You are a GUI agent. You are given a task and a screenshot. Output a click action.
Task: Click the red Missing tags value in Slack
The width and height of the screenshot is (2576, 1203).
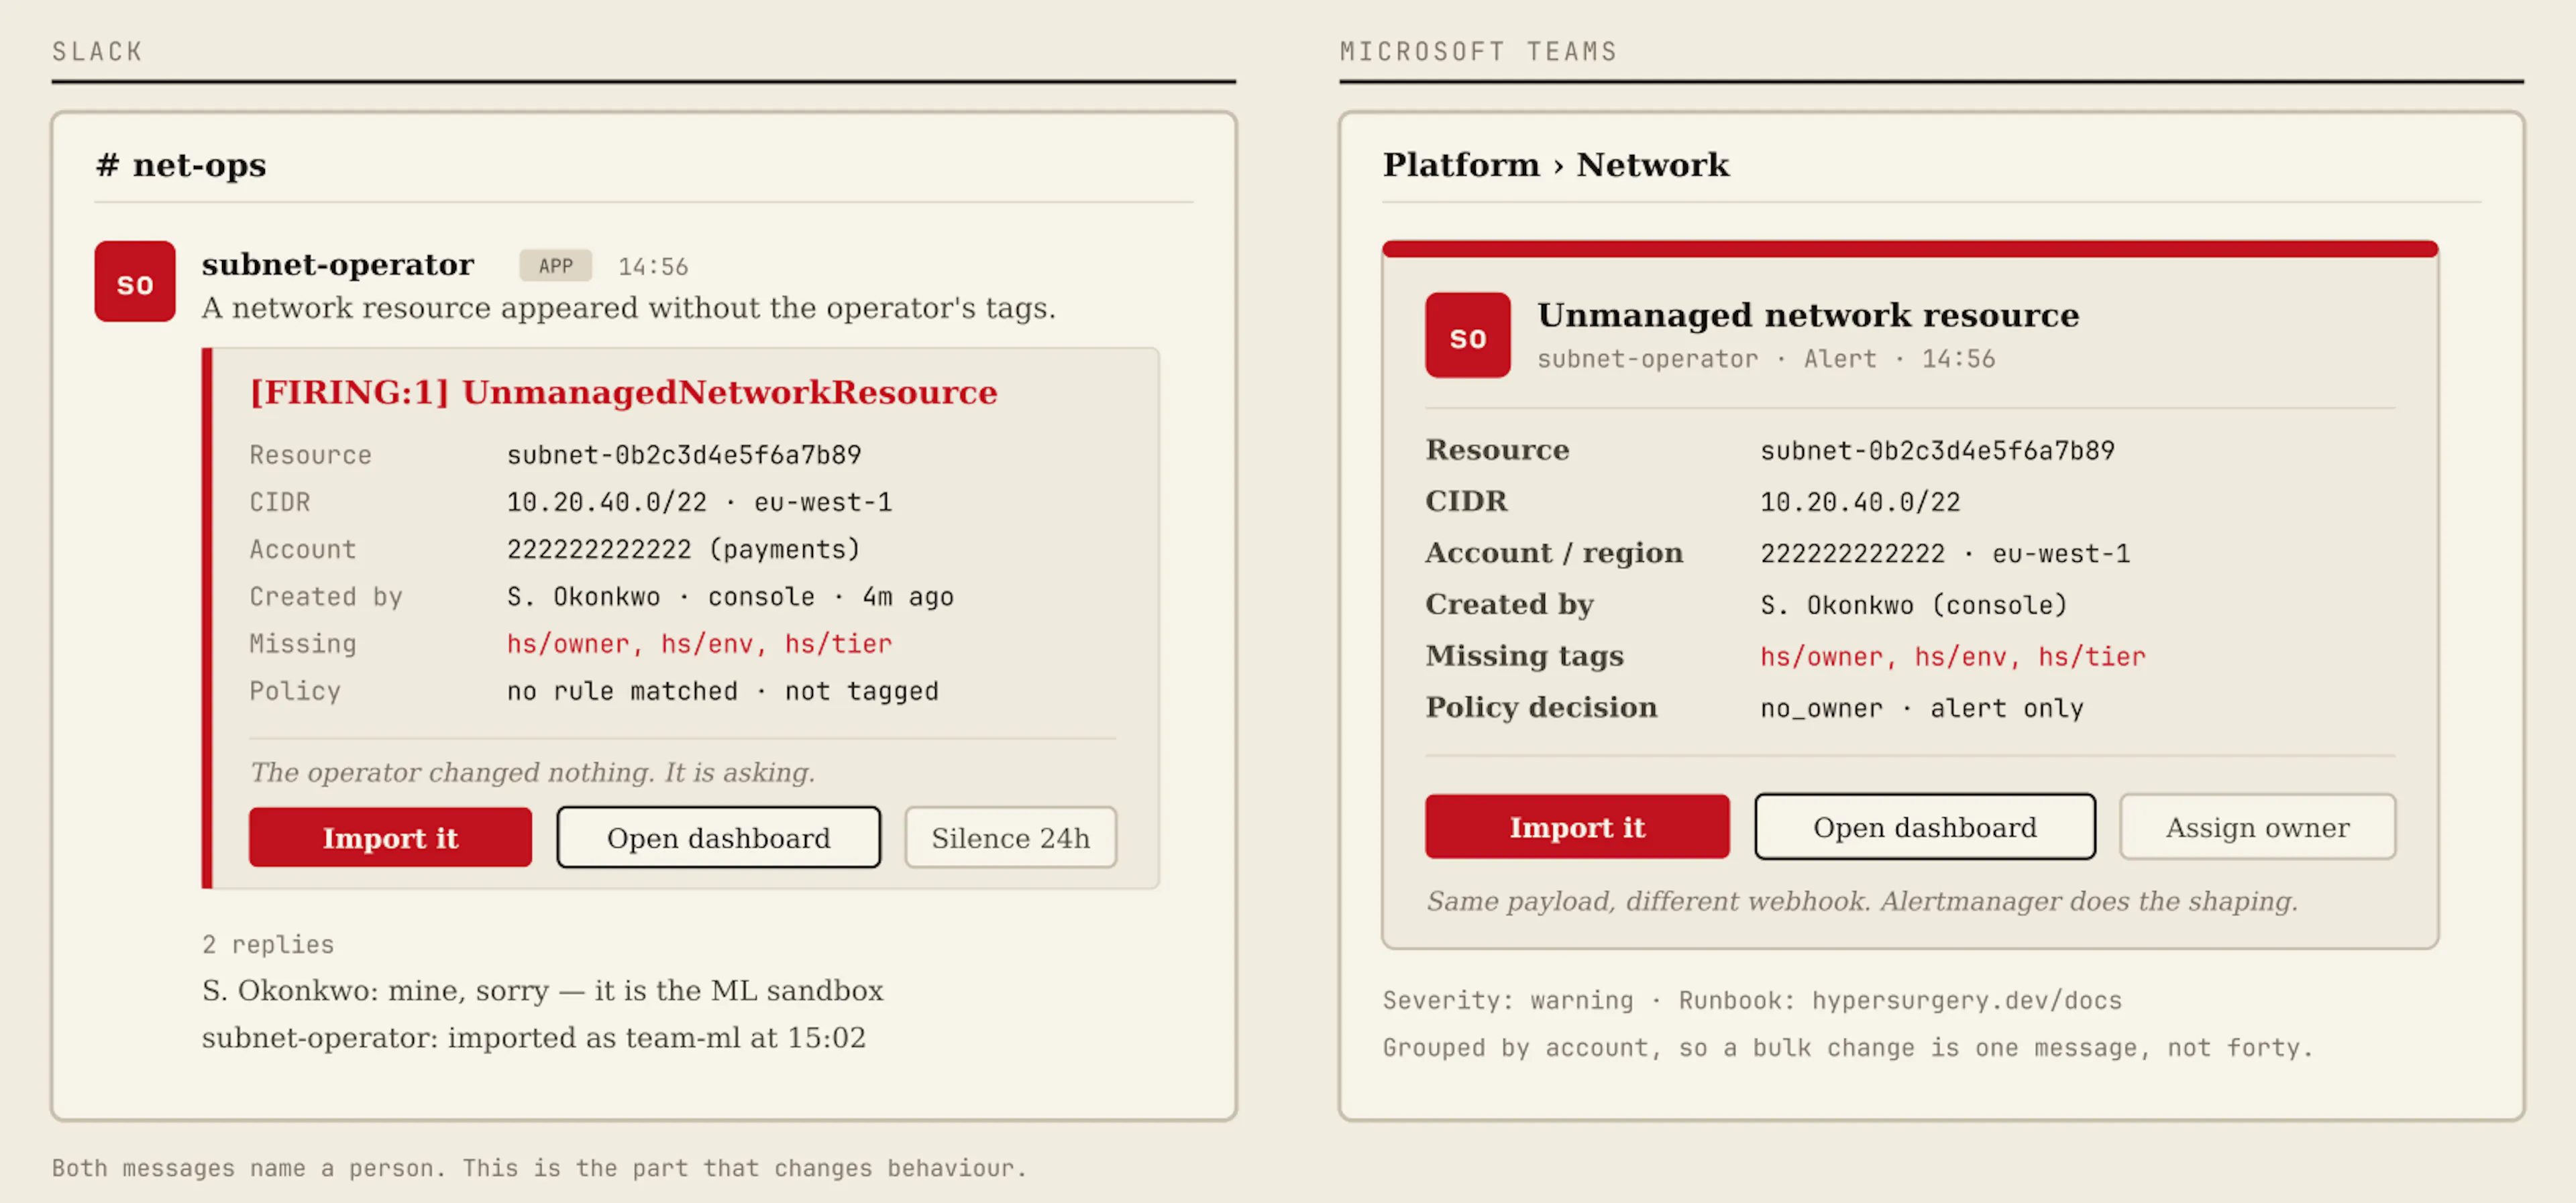click(699, 643)
